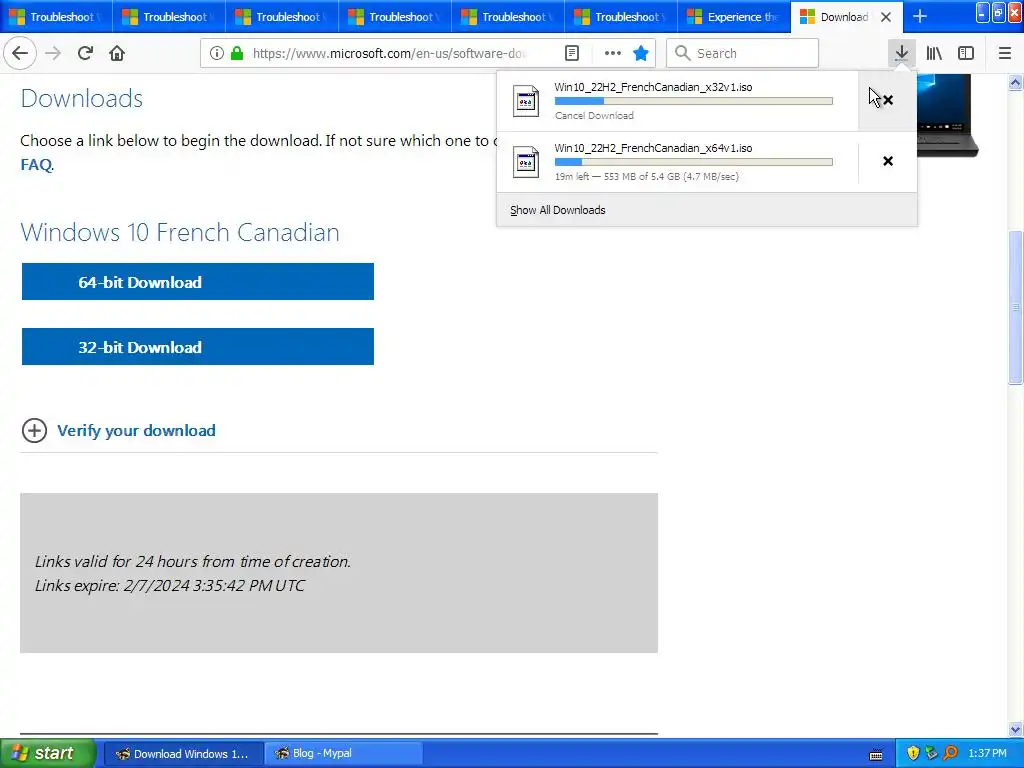Switch to the sixth Troubleshoot tab
Image resolution: width=1024 pixels, height=768 pixels.
point(621,17)
